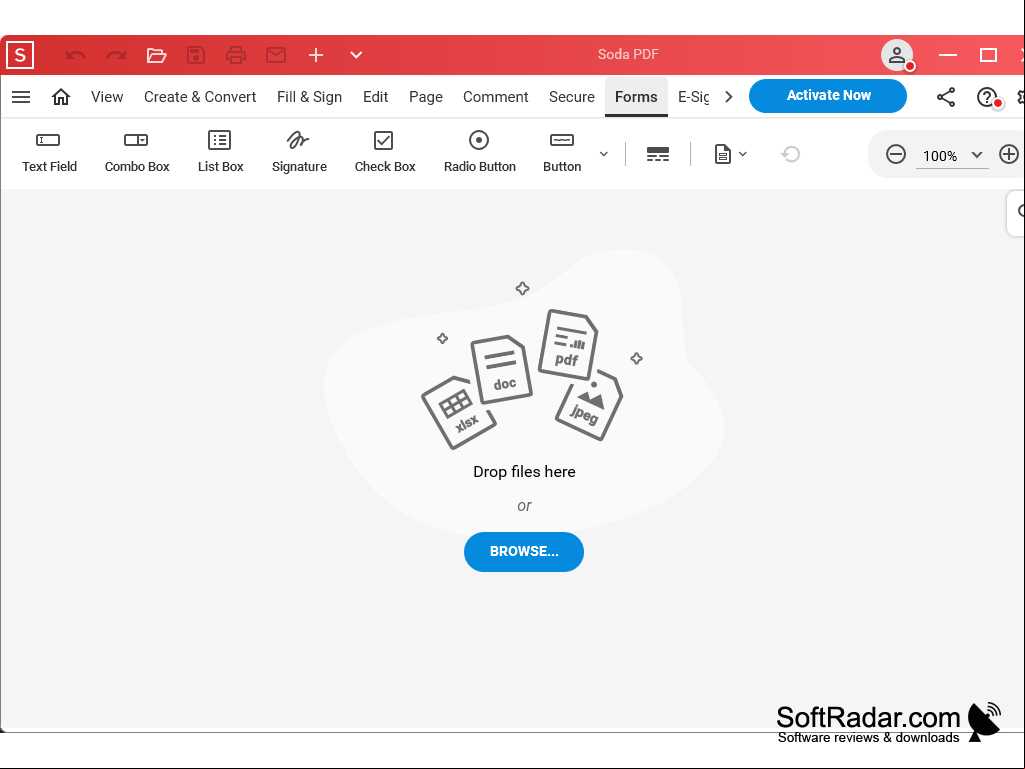Open the form document options dropdown icon

(x=730, y=154)
